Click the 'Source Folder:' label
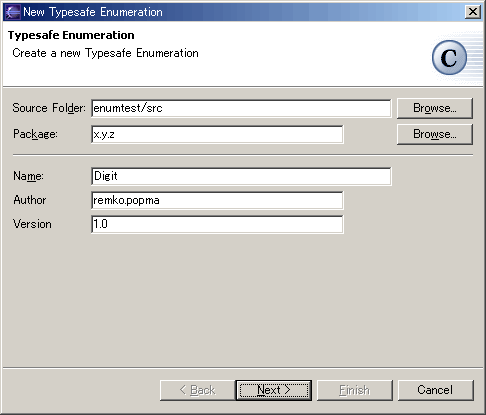 point(49,108)
